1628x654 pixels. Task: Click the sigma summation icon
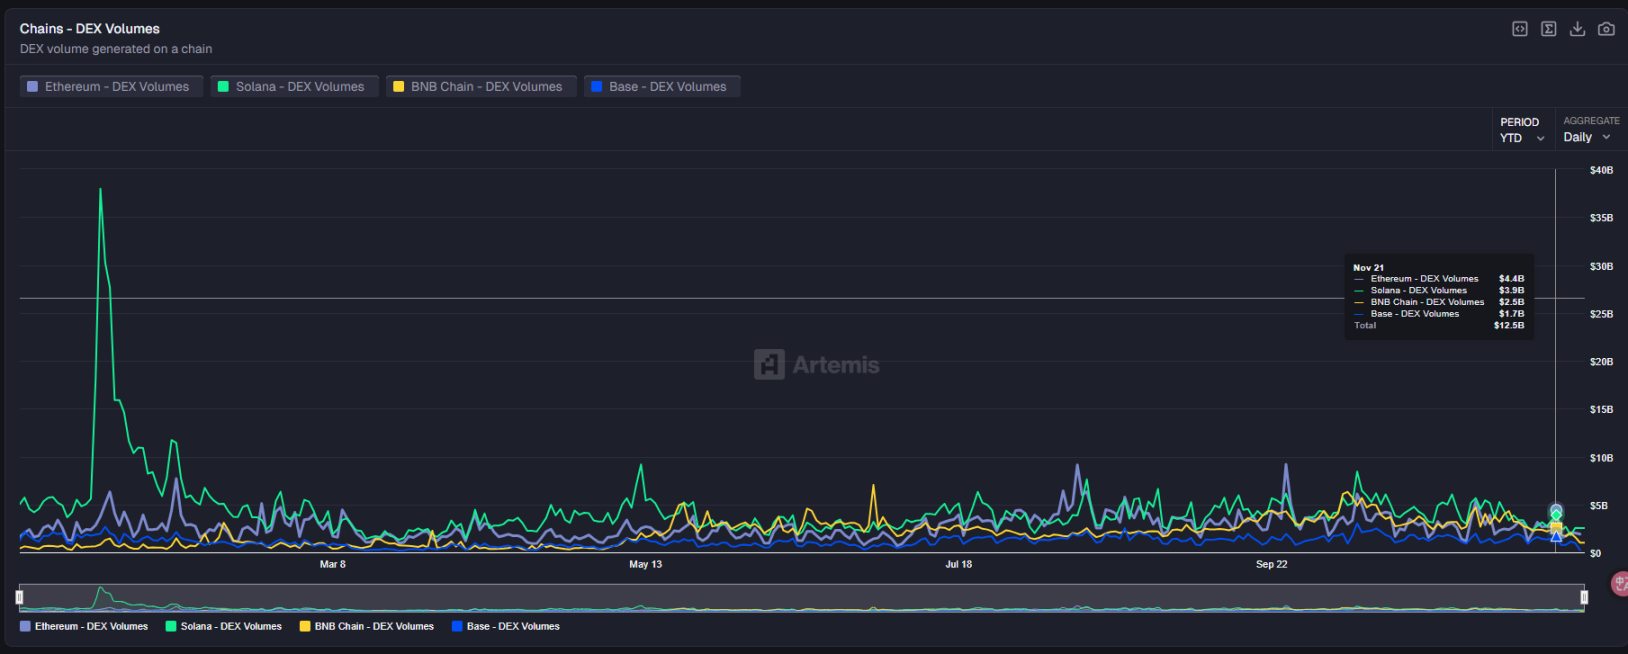click(x=1548, y=29)
